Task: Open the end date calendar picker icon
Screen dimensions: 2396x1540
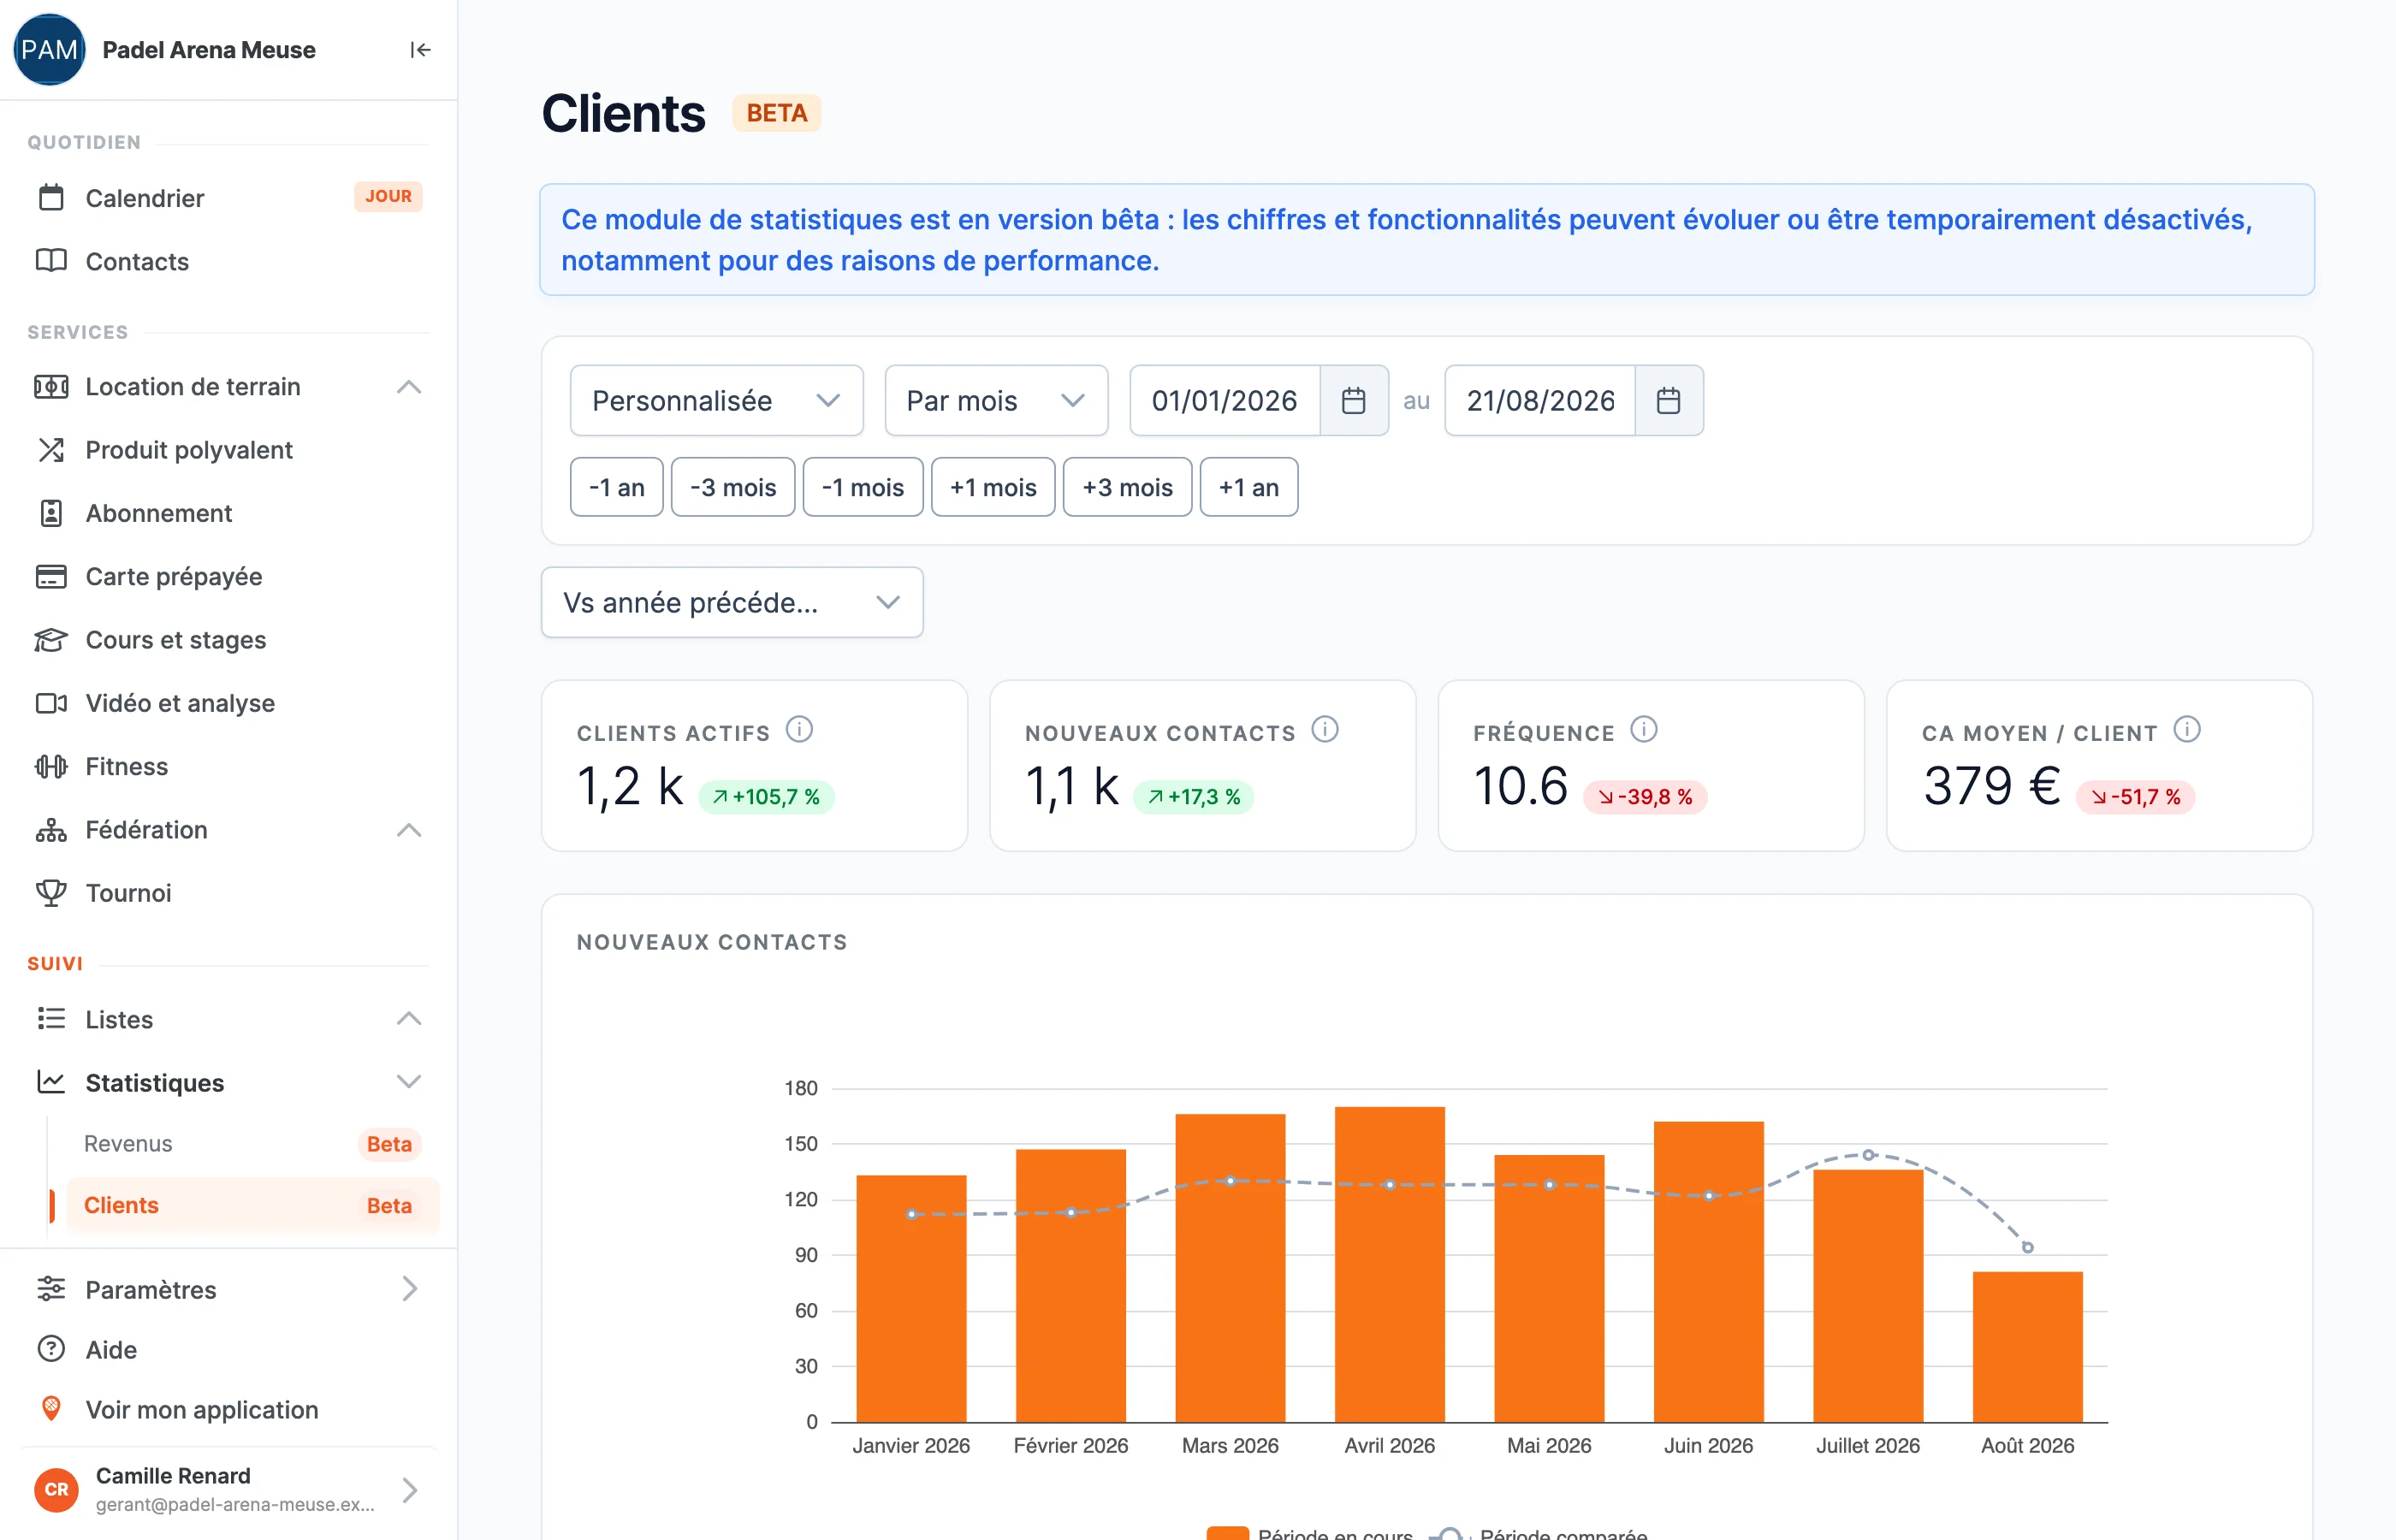Action: click(1668, 401)
